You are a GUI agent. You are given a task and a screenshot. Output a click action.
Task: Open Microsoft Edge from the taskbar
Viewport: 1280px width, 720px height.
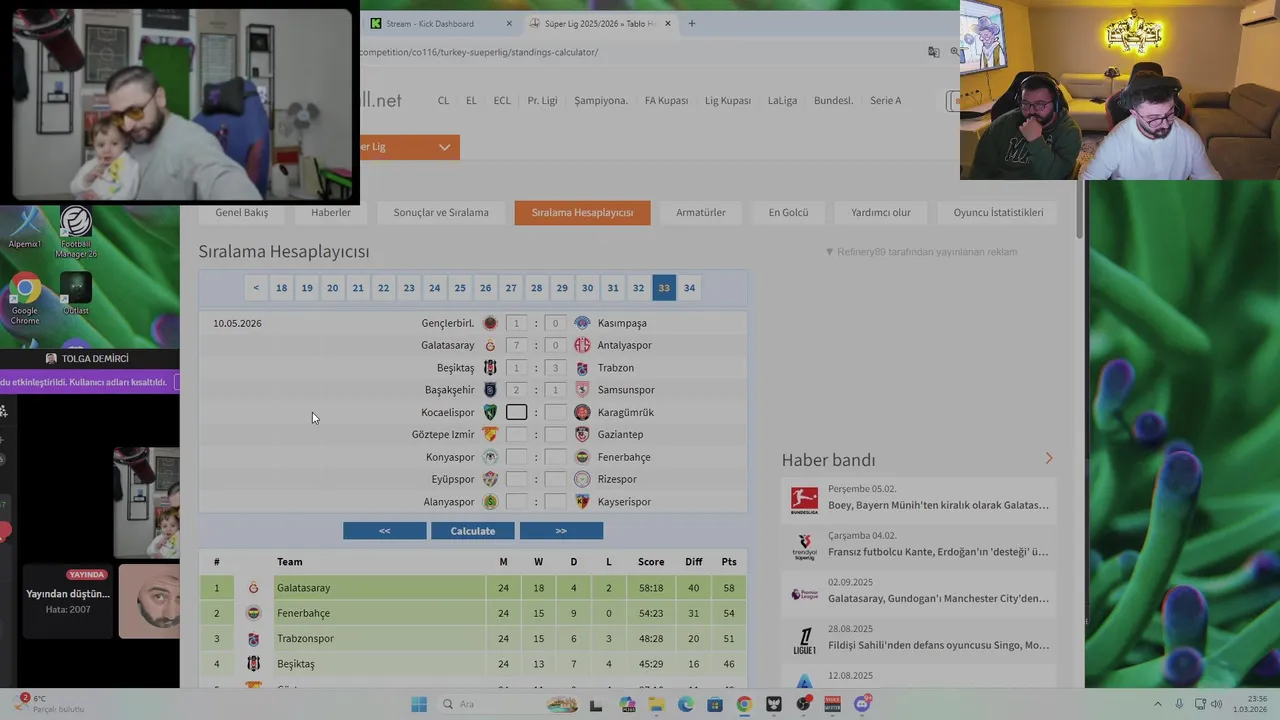(x=685, y=704)
